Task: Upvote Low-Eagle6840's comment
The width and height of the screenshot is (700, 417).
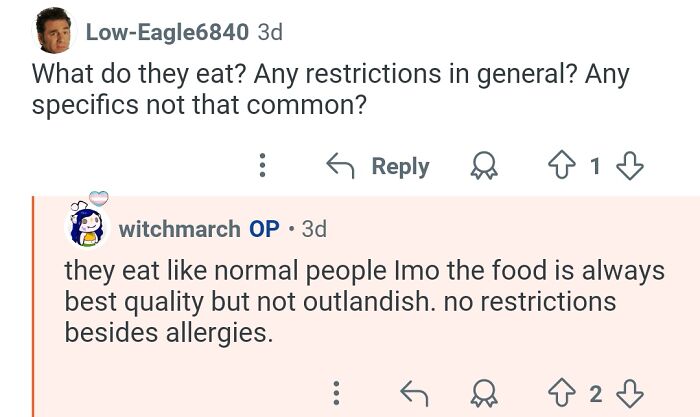Action: coord(559,166)
